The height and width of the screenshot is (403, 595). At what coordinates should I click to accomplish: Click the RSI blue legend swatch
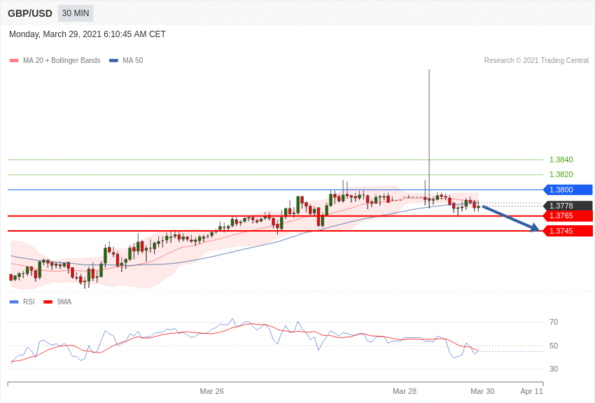[14, 302]
